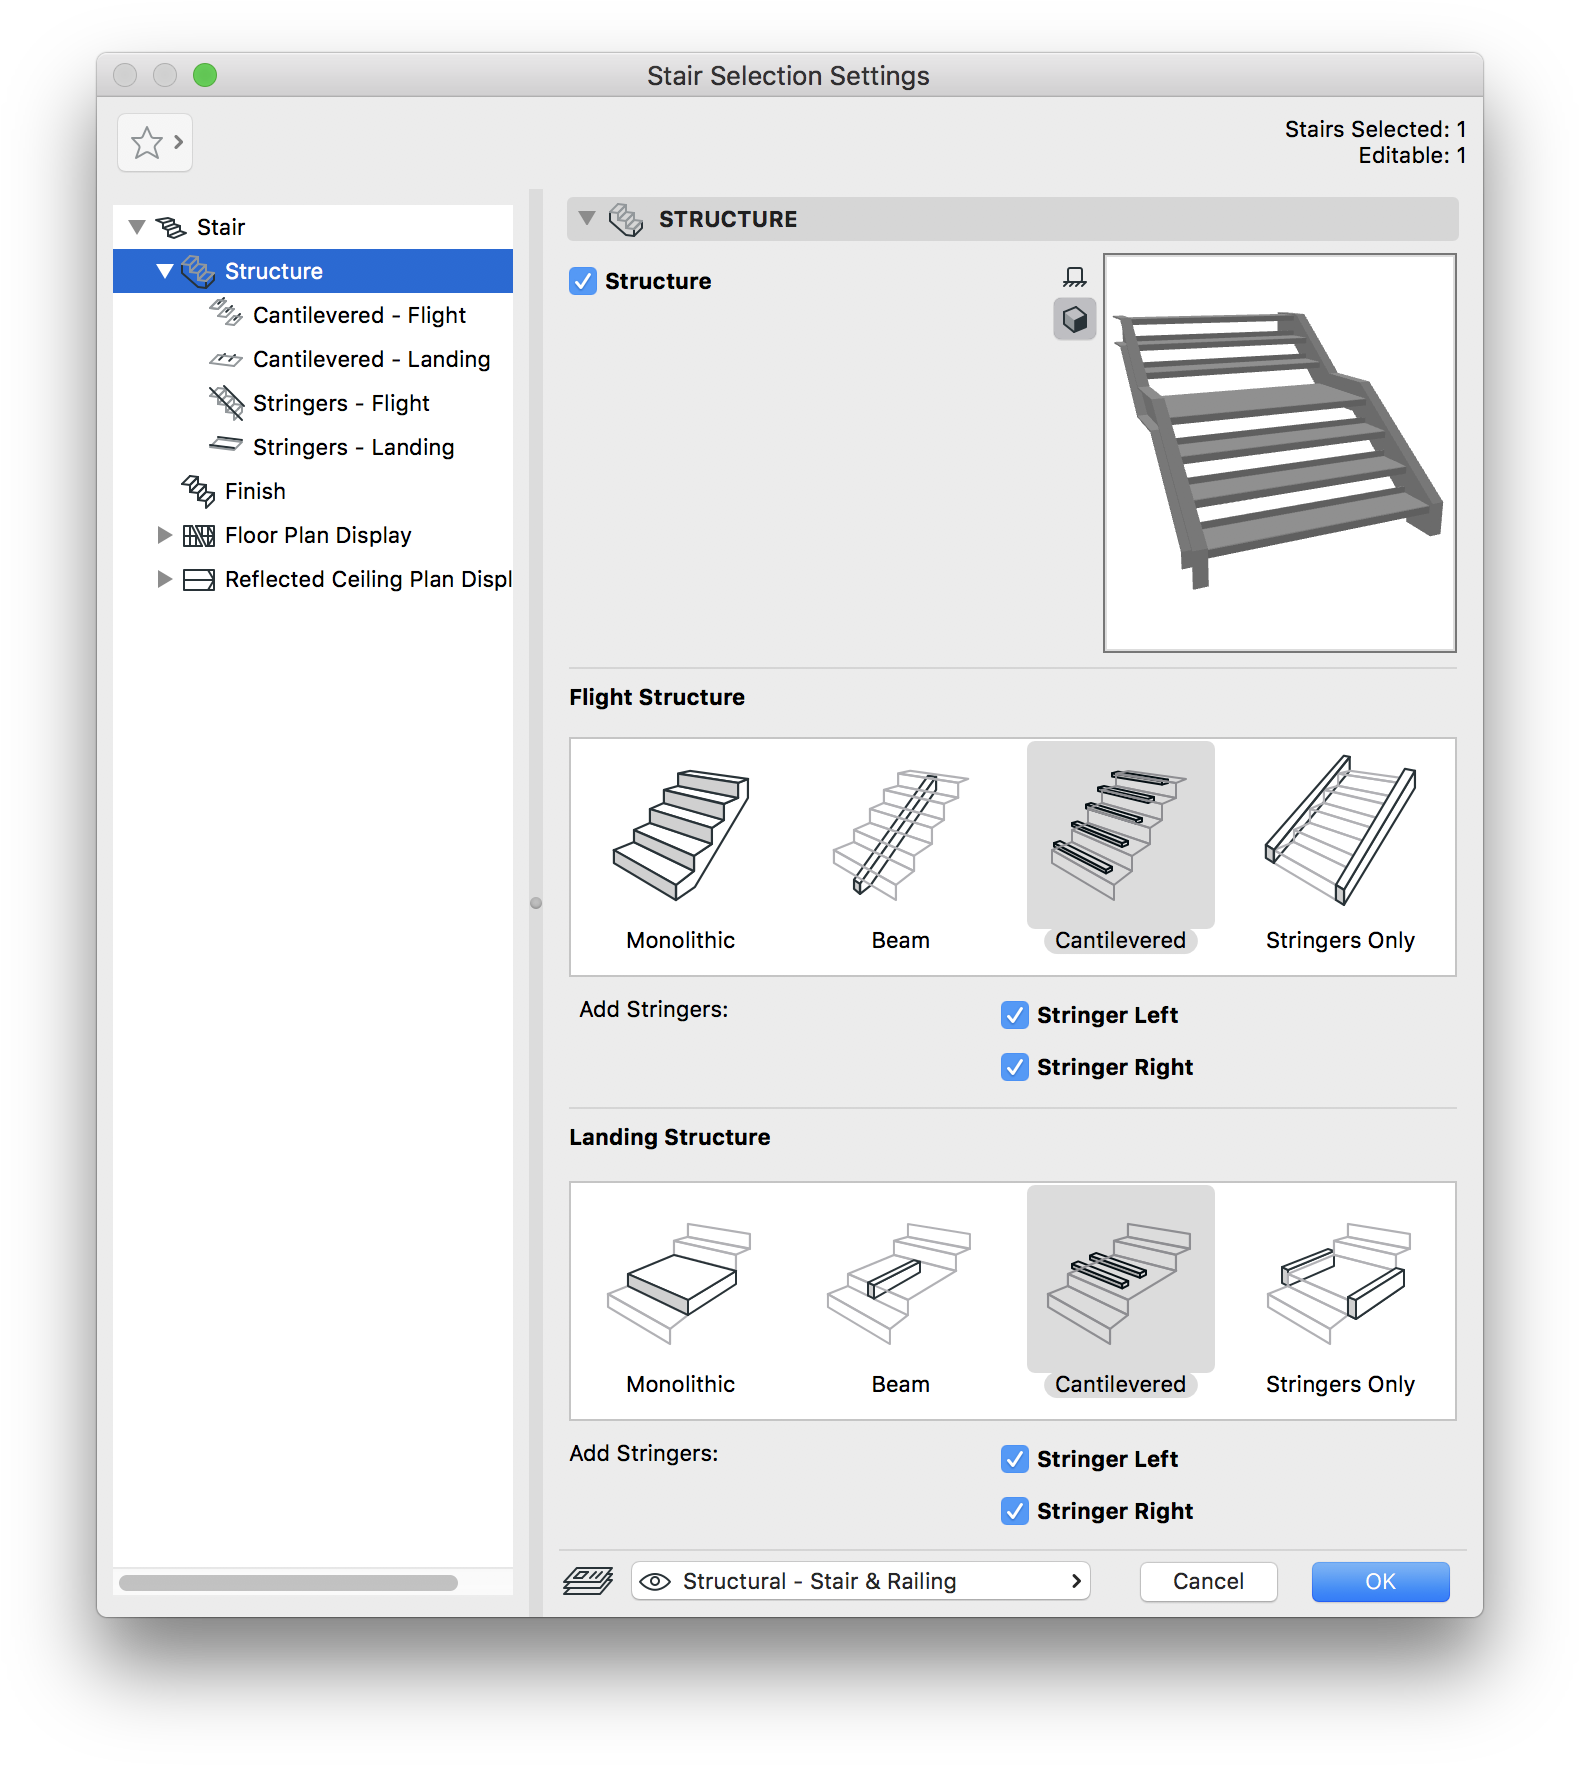The width and height of the screenshot is (1579, 1765).
Task: Click the Stringers - Flight icon
Action: [226, 403]
